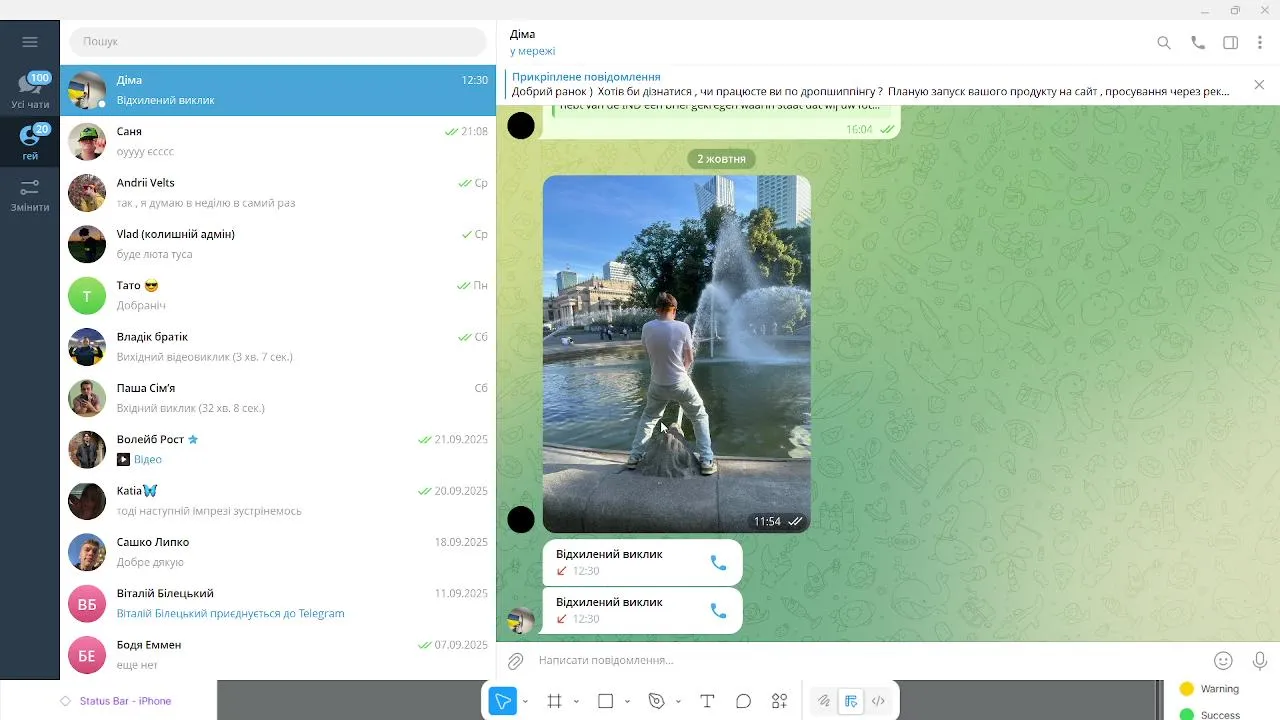Select the Comment tool
The height and width of the screenshot is (720, 1280).
[x=743, y=702]
